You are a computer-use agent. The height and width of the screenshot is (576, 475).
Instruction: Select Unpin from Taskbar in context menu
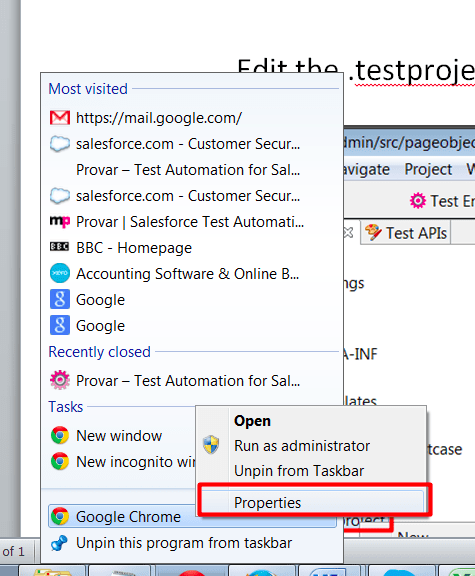(299, 471)
